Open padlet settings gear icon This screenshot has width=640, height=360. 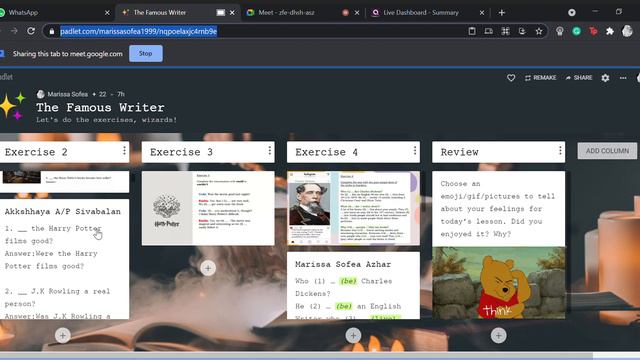(x=605, y=78)
